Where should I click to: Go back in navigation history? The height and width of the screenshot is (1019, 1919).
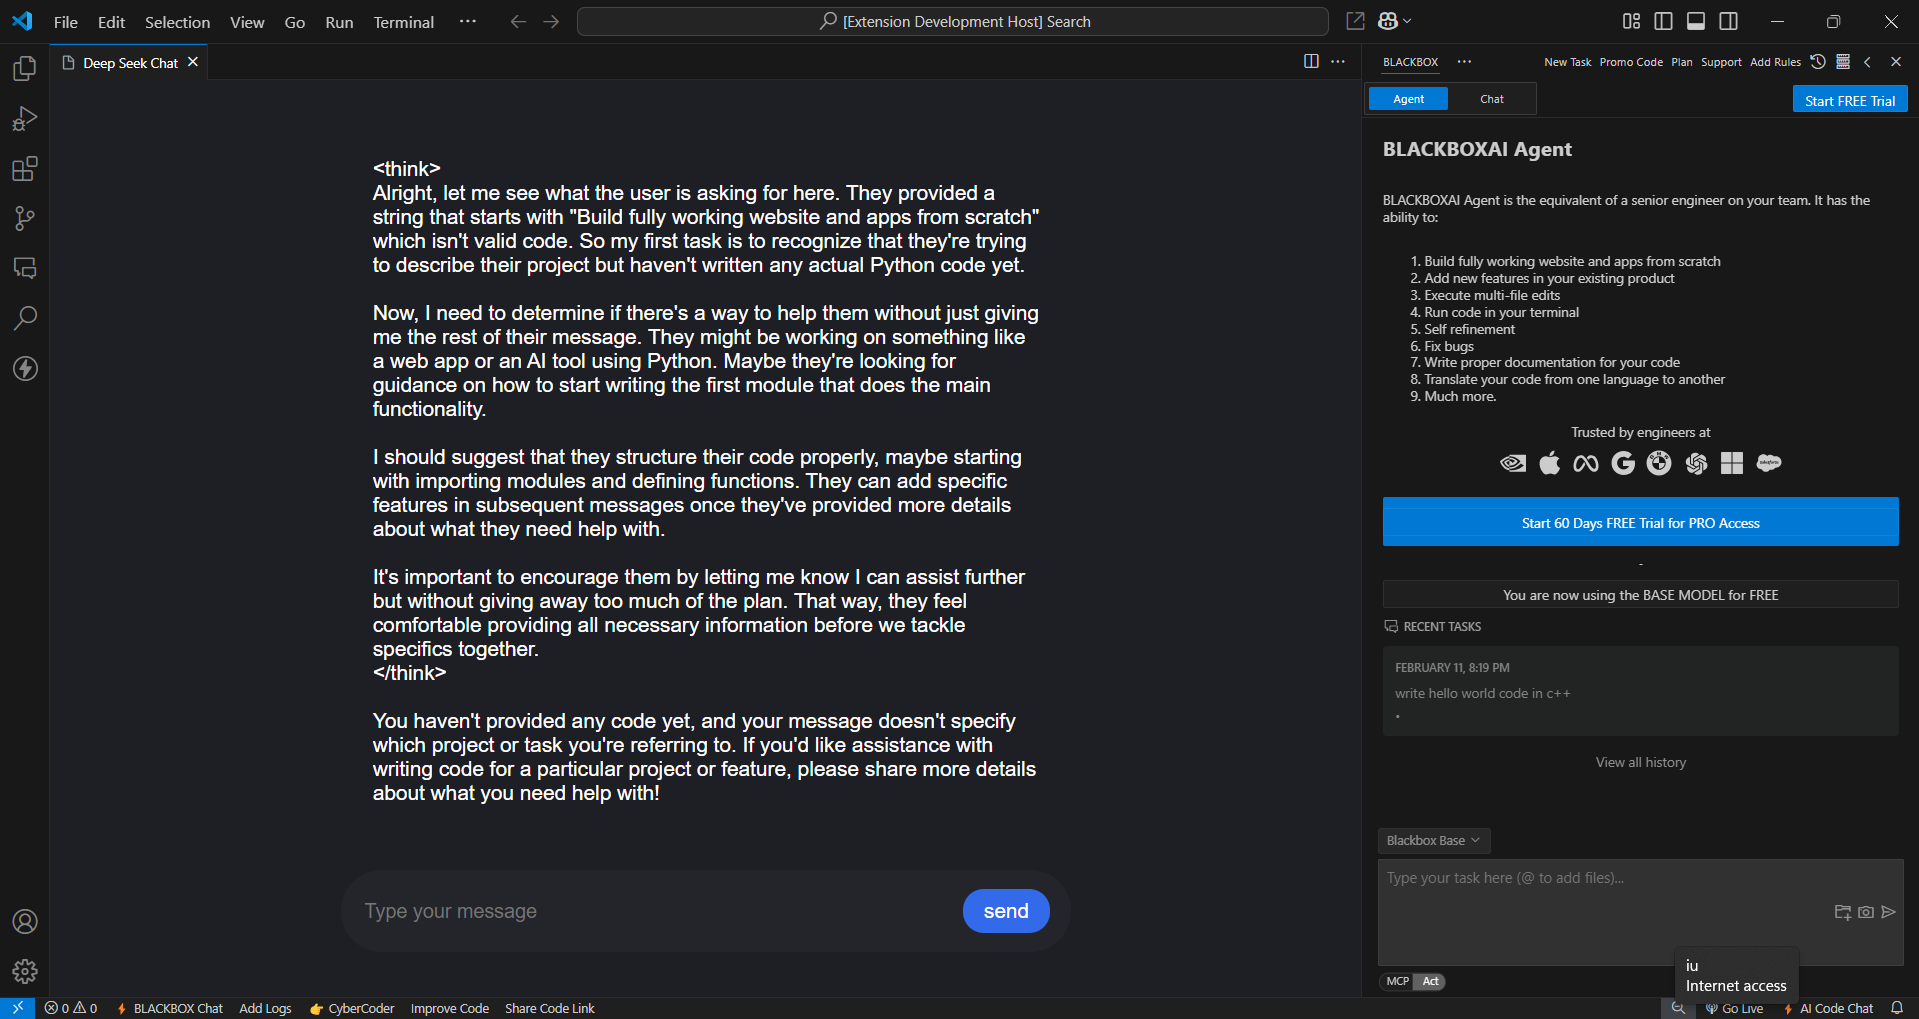[518, 21]
